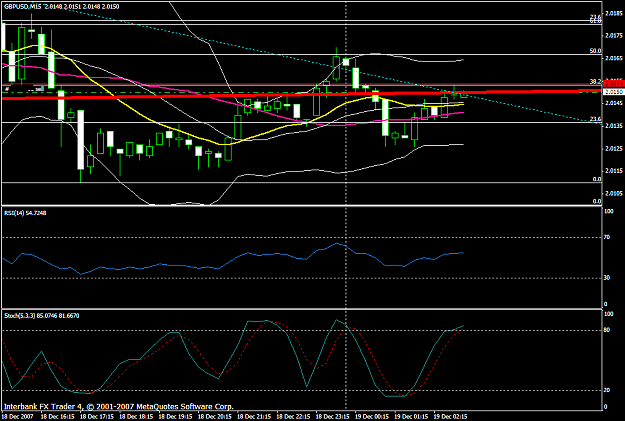Select the 23.6 Fibonacci label near 2.0135

click(x=596, y=119)
